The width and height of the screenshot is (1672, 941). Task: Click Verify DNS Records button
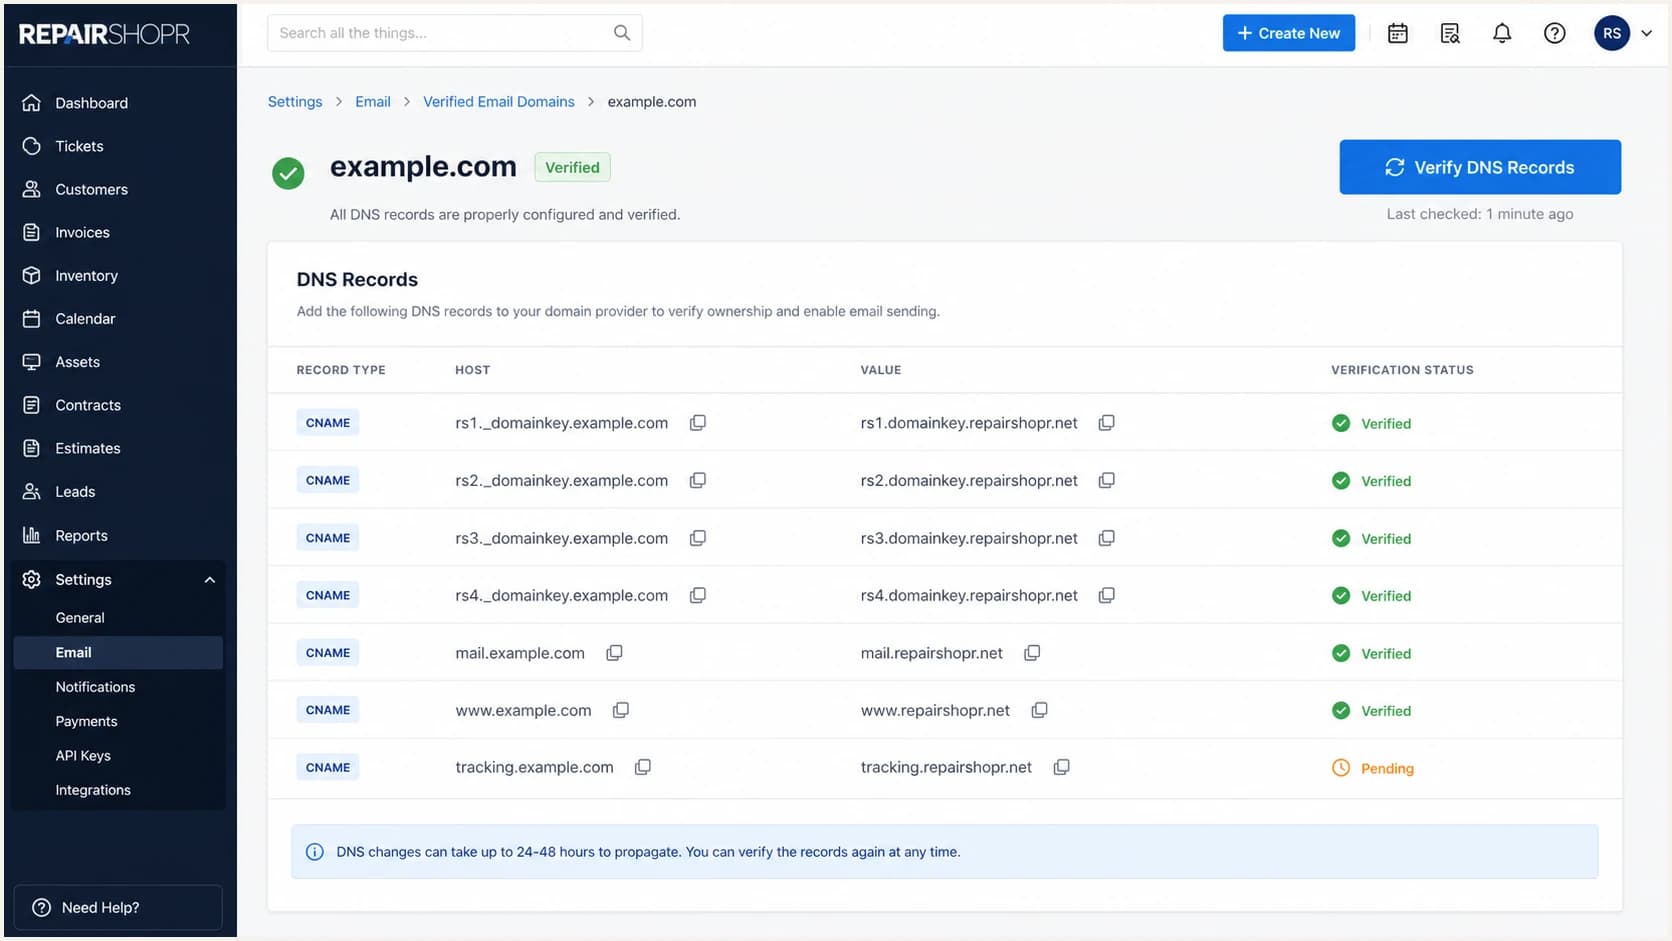click(1480, 167)
